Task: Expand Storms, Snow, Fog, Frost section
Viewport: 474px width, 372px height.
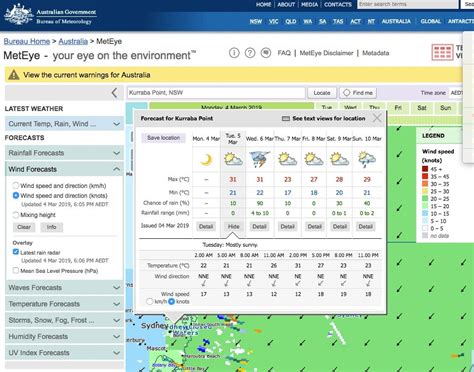Action: 64,320
